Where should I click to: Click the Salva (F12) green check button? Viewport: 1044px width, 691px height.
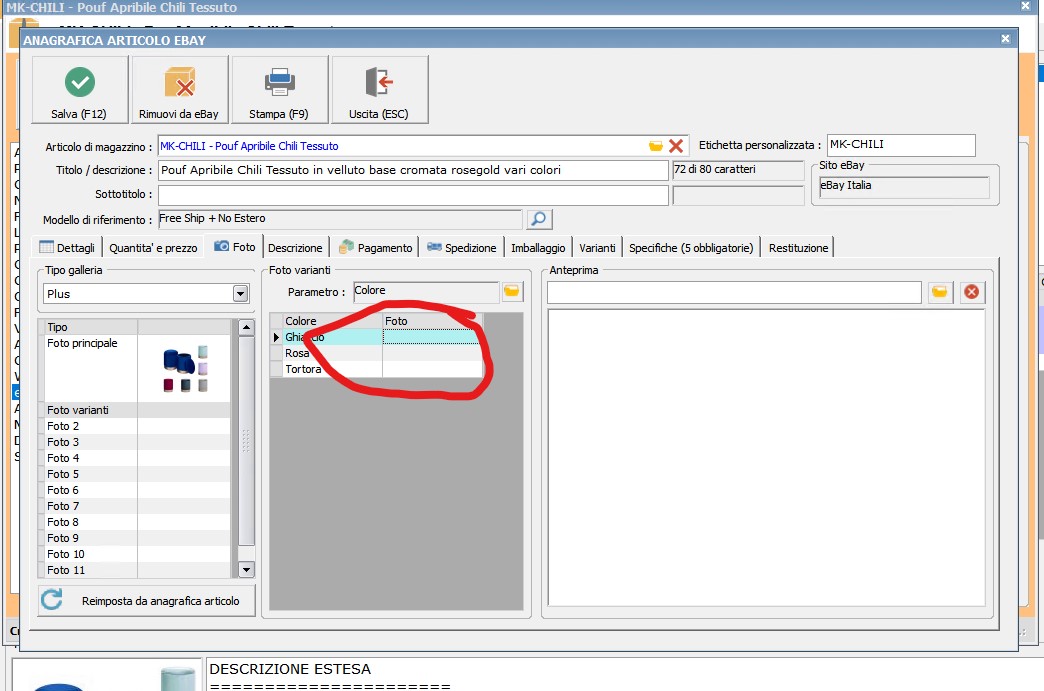pos(80,90)
